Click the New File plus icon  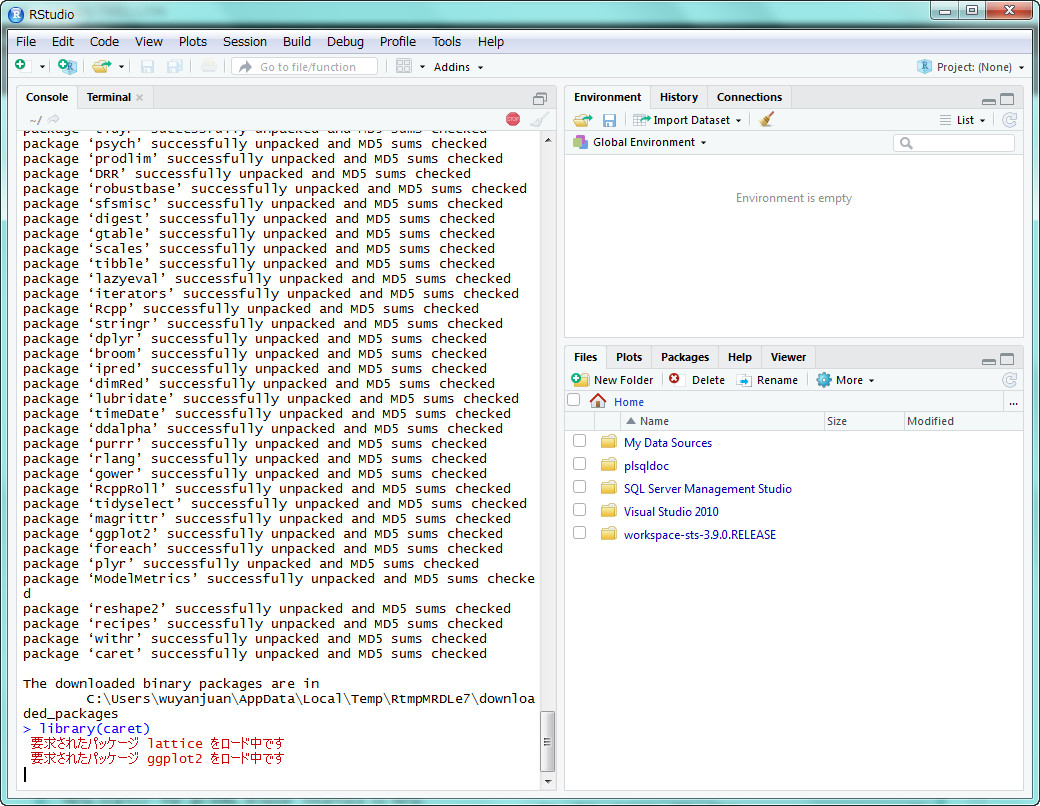[x=21, y=65]
